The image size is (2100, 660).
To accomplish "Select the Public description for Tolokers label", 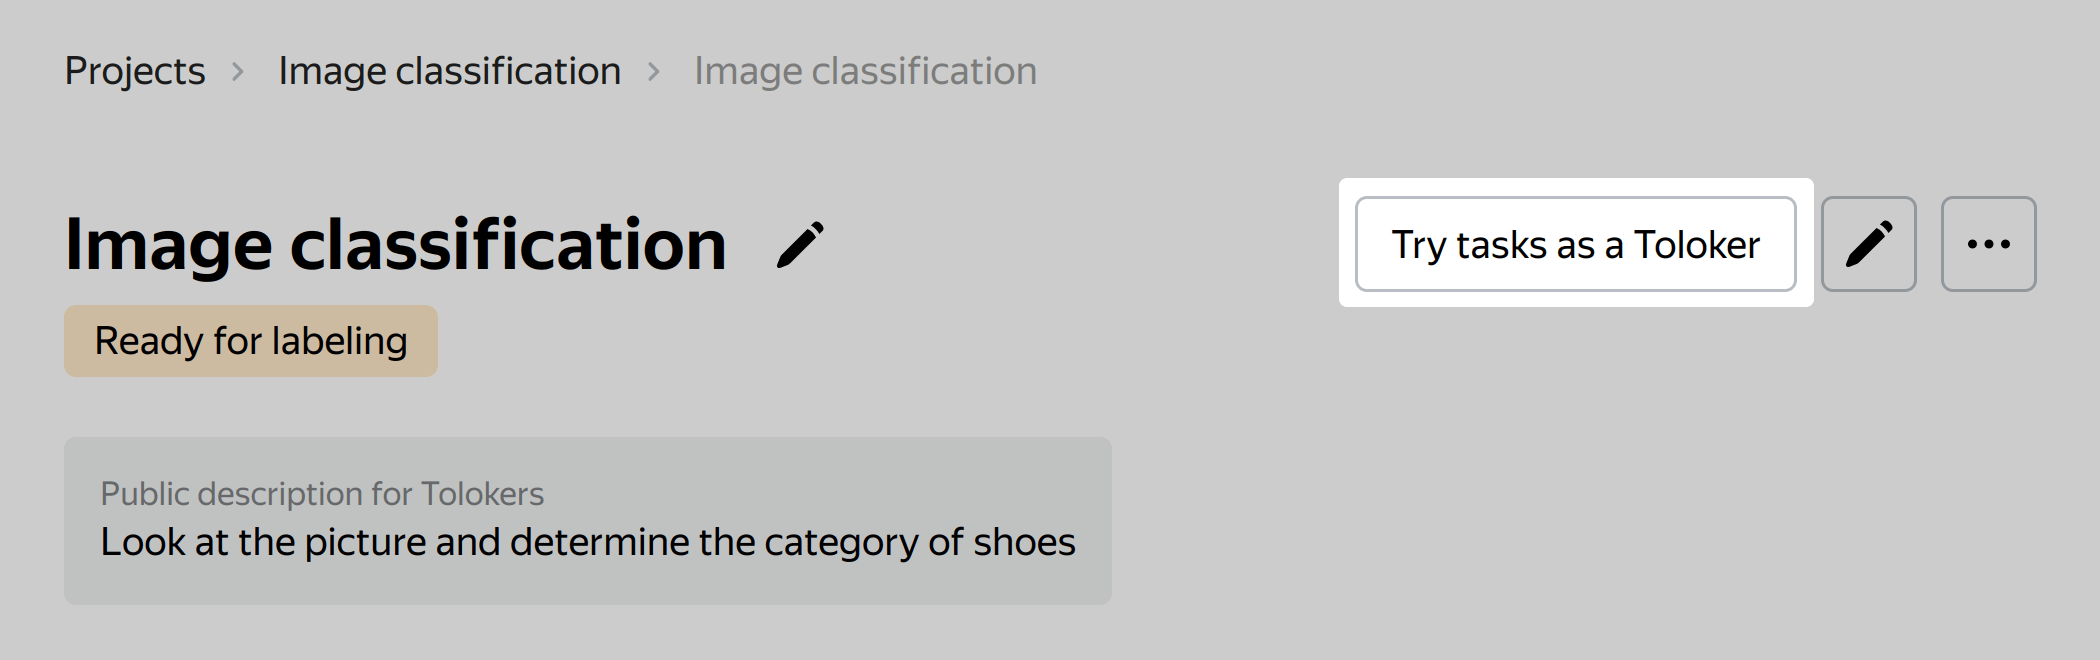I will point(322,494).
